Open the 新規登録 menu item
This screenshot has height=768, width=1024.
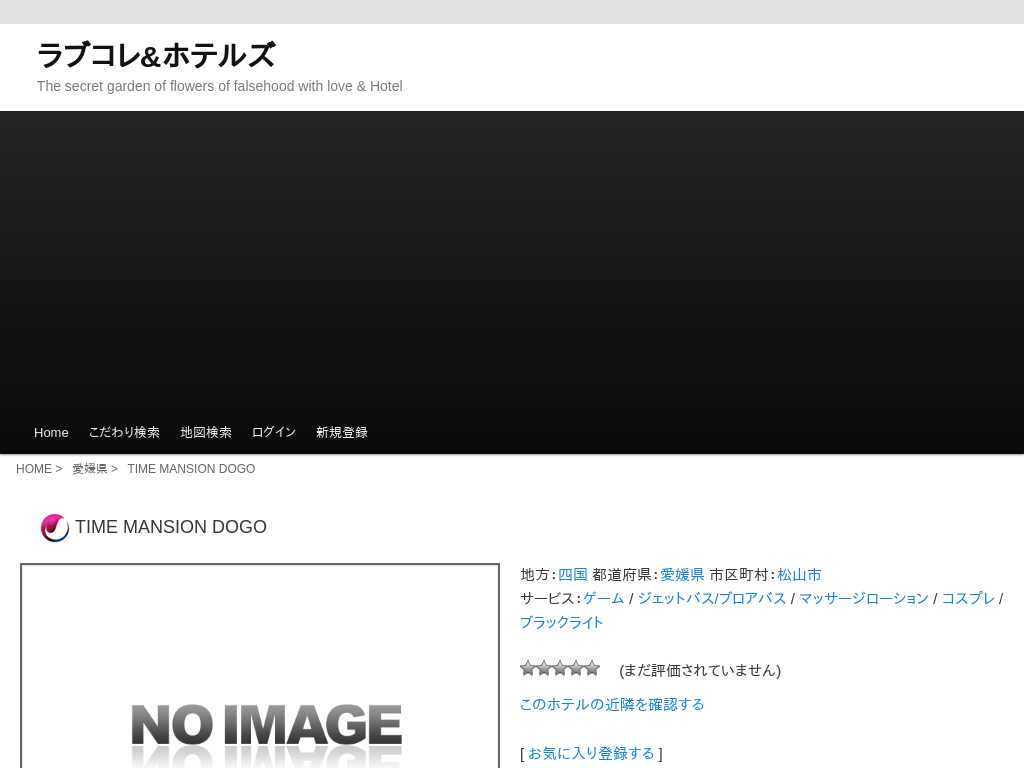point(342,432)
